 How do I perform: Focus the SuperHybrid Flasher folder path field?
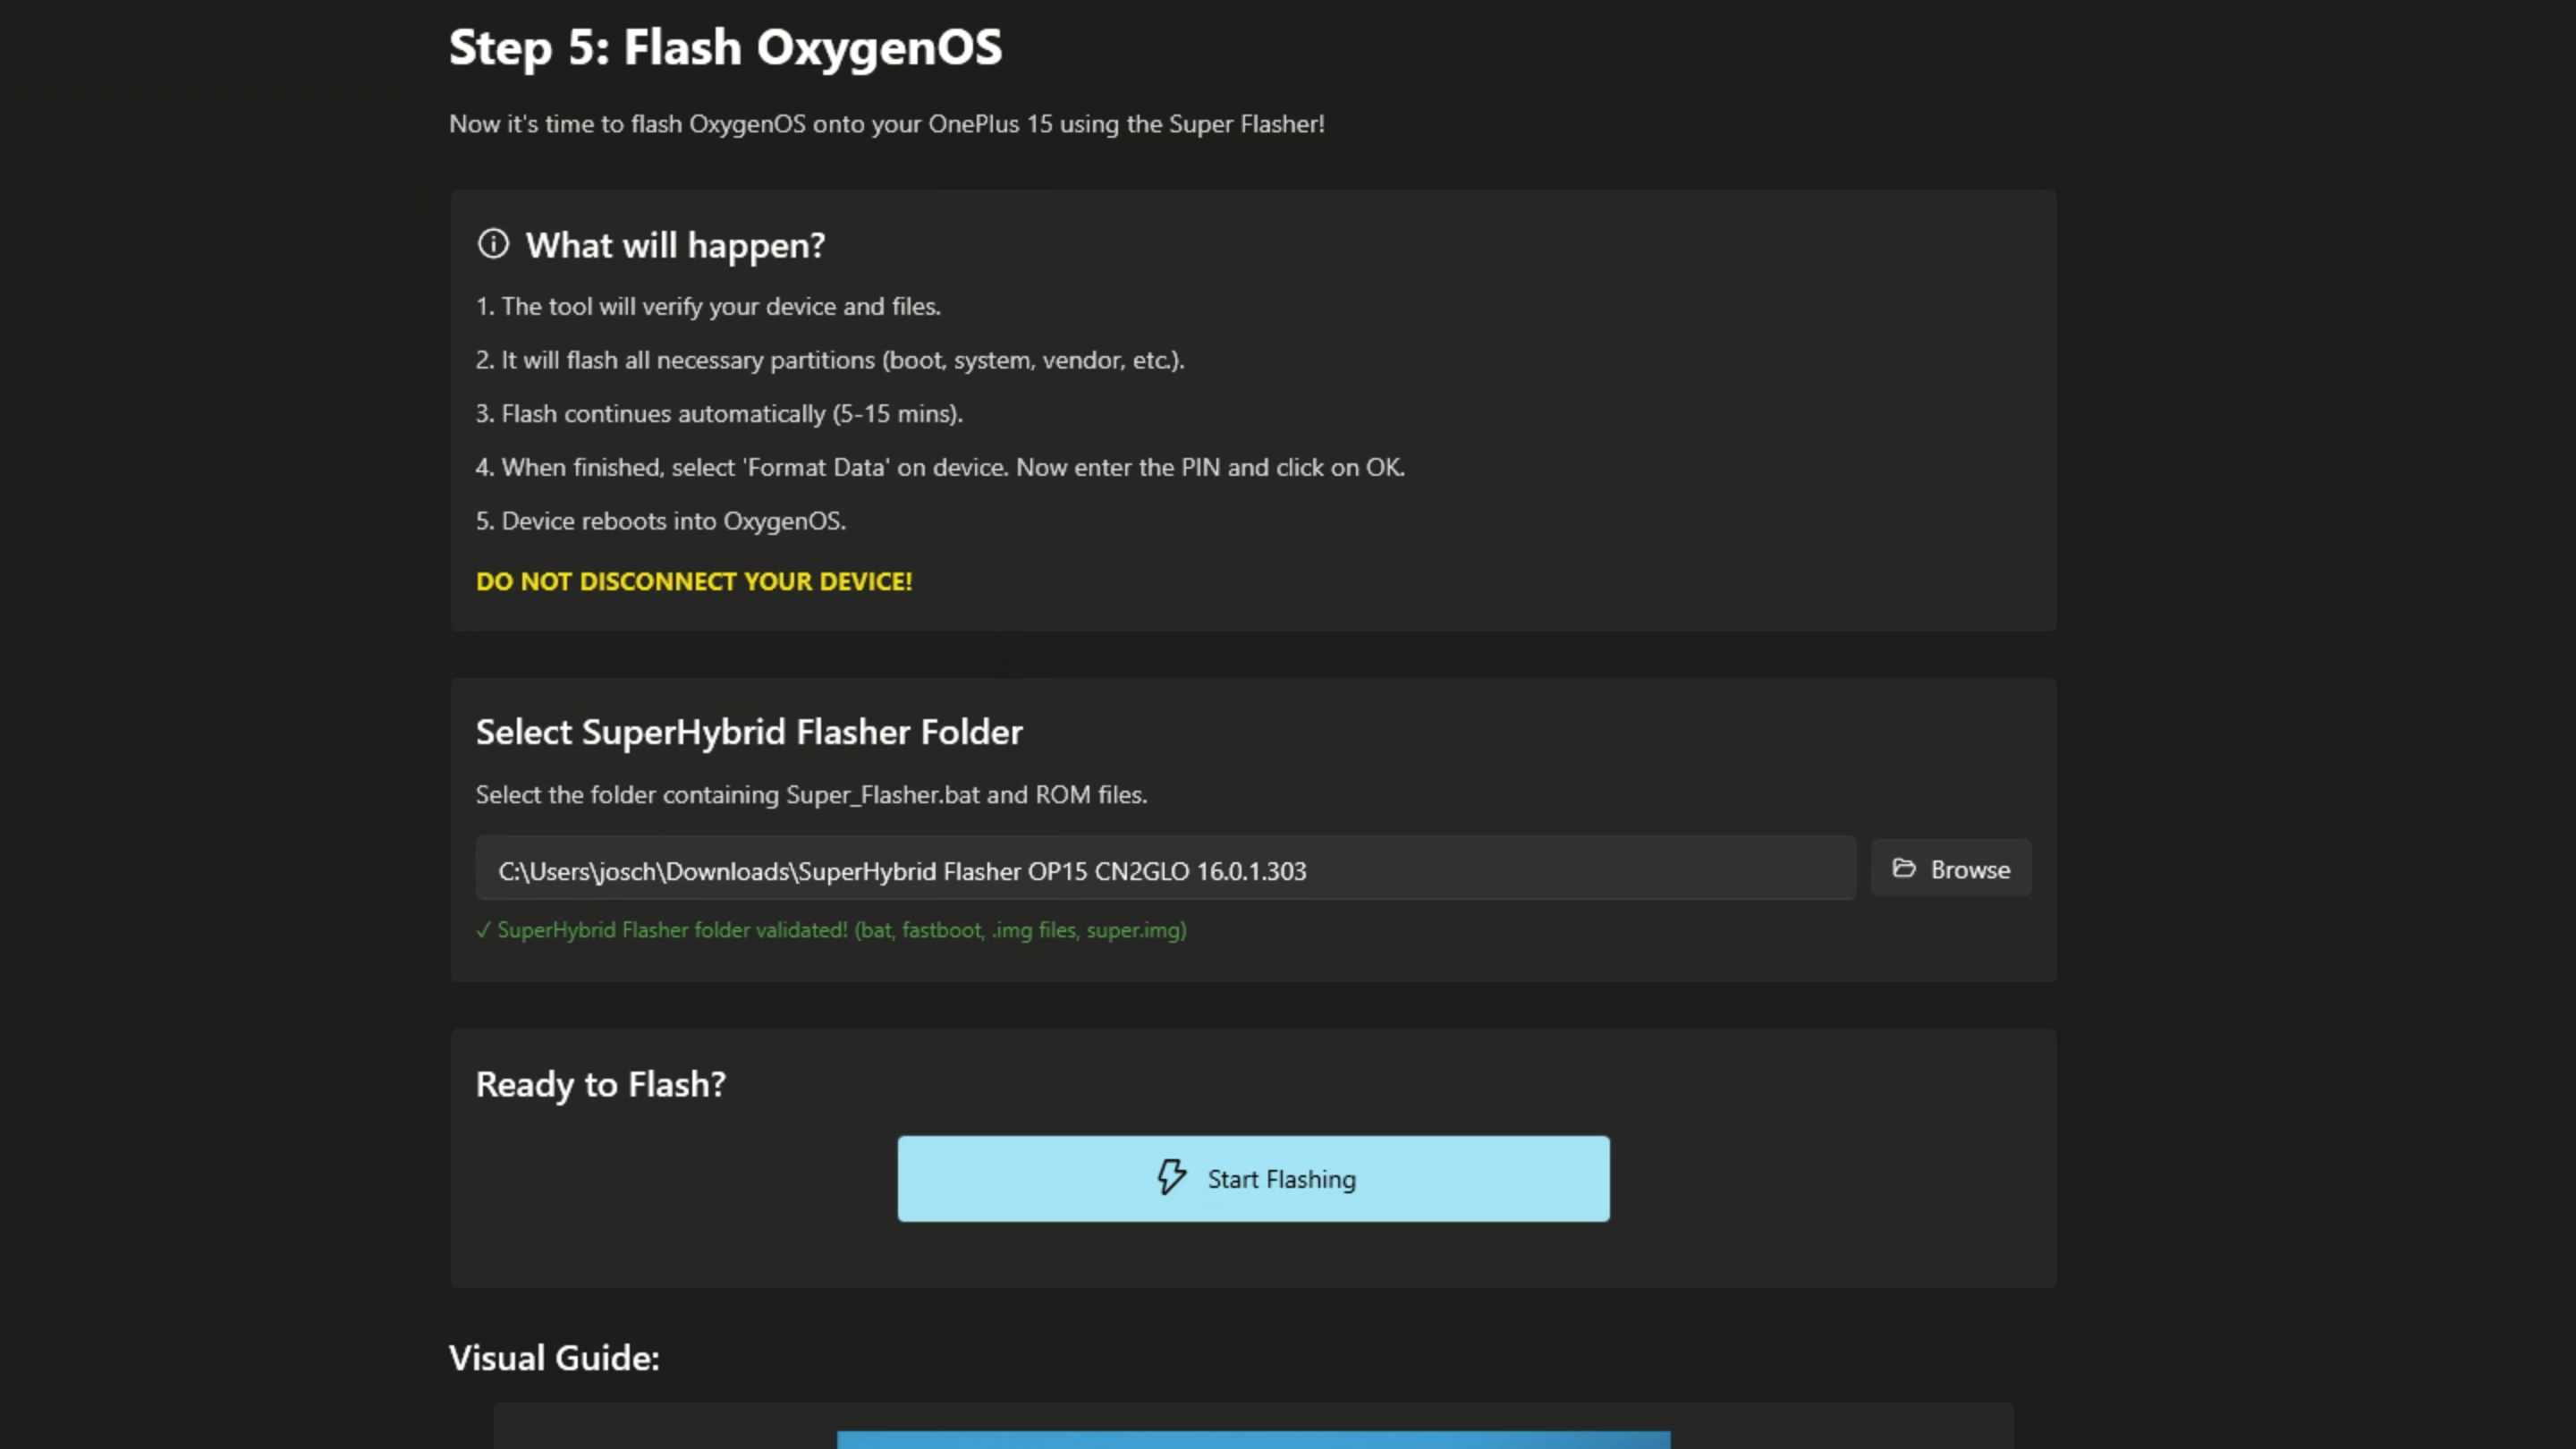(1165, 869)
